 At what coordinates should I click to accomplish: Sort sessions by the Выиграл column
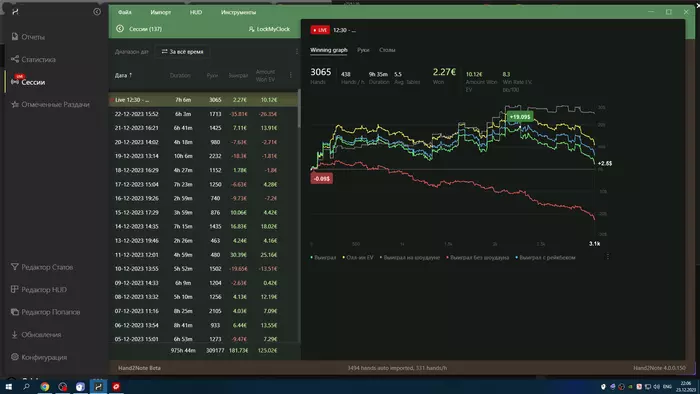click(238, 75)
